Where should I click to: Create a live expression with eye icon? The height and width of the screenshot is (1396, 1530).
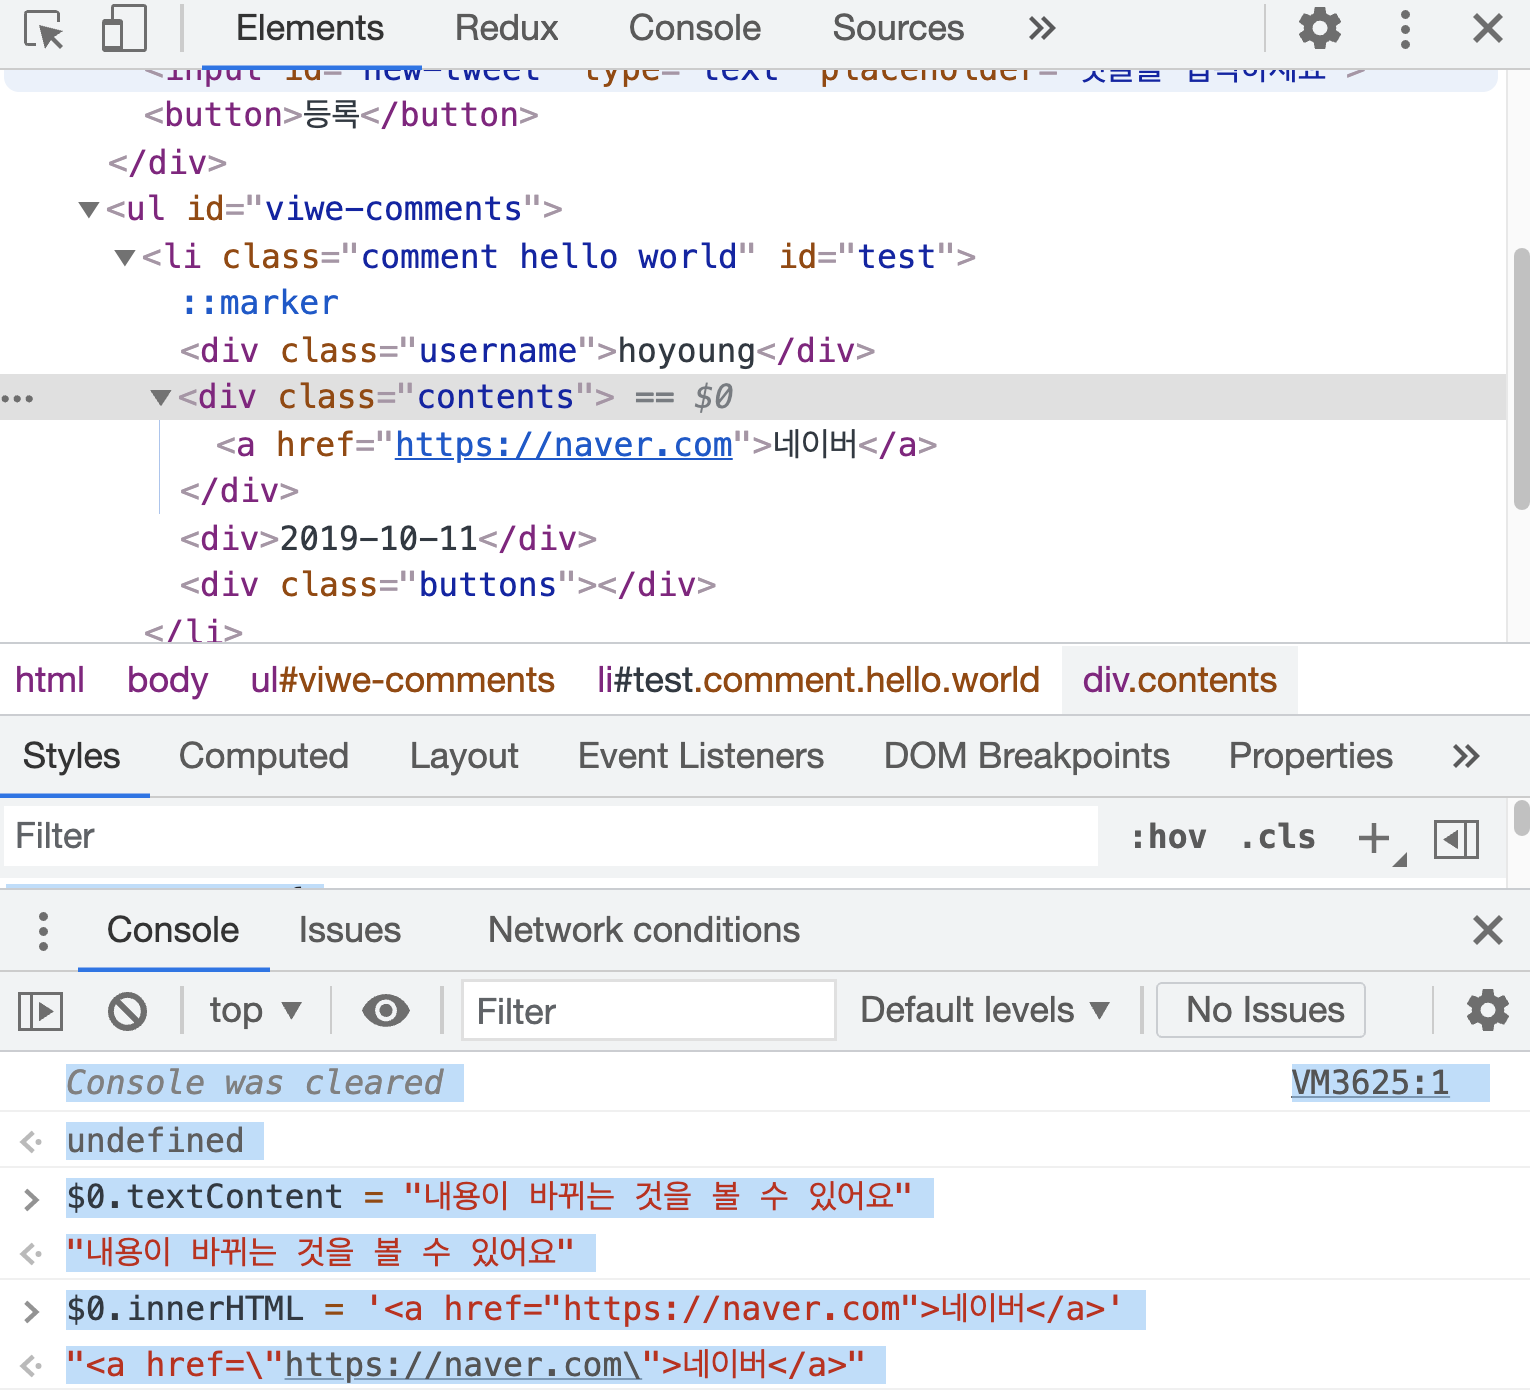point(386,1011)
